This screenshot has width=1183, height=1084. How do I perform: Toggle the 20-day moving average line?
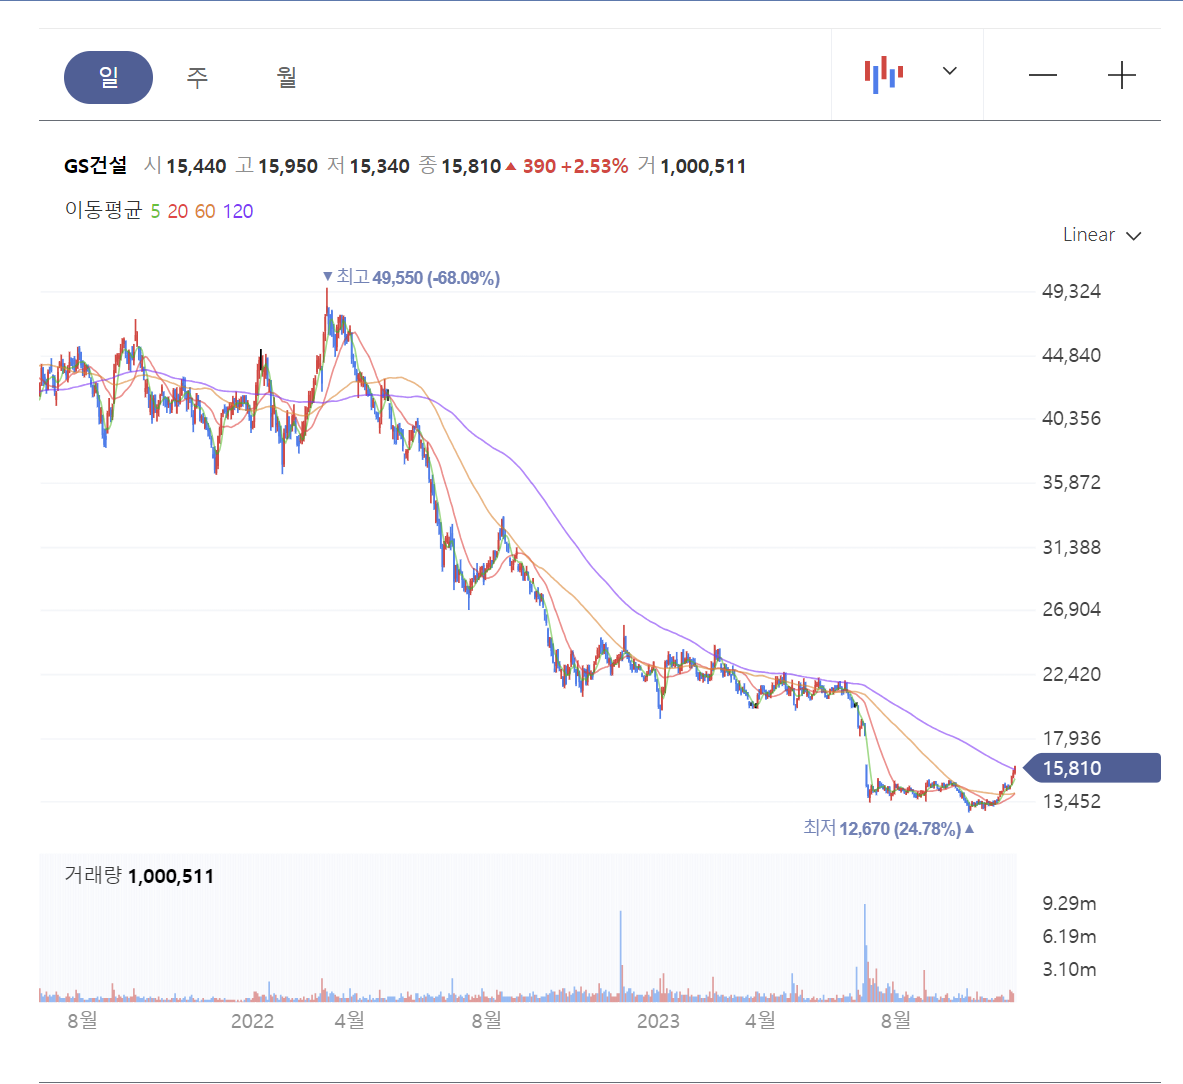click(177, 211)
